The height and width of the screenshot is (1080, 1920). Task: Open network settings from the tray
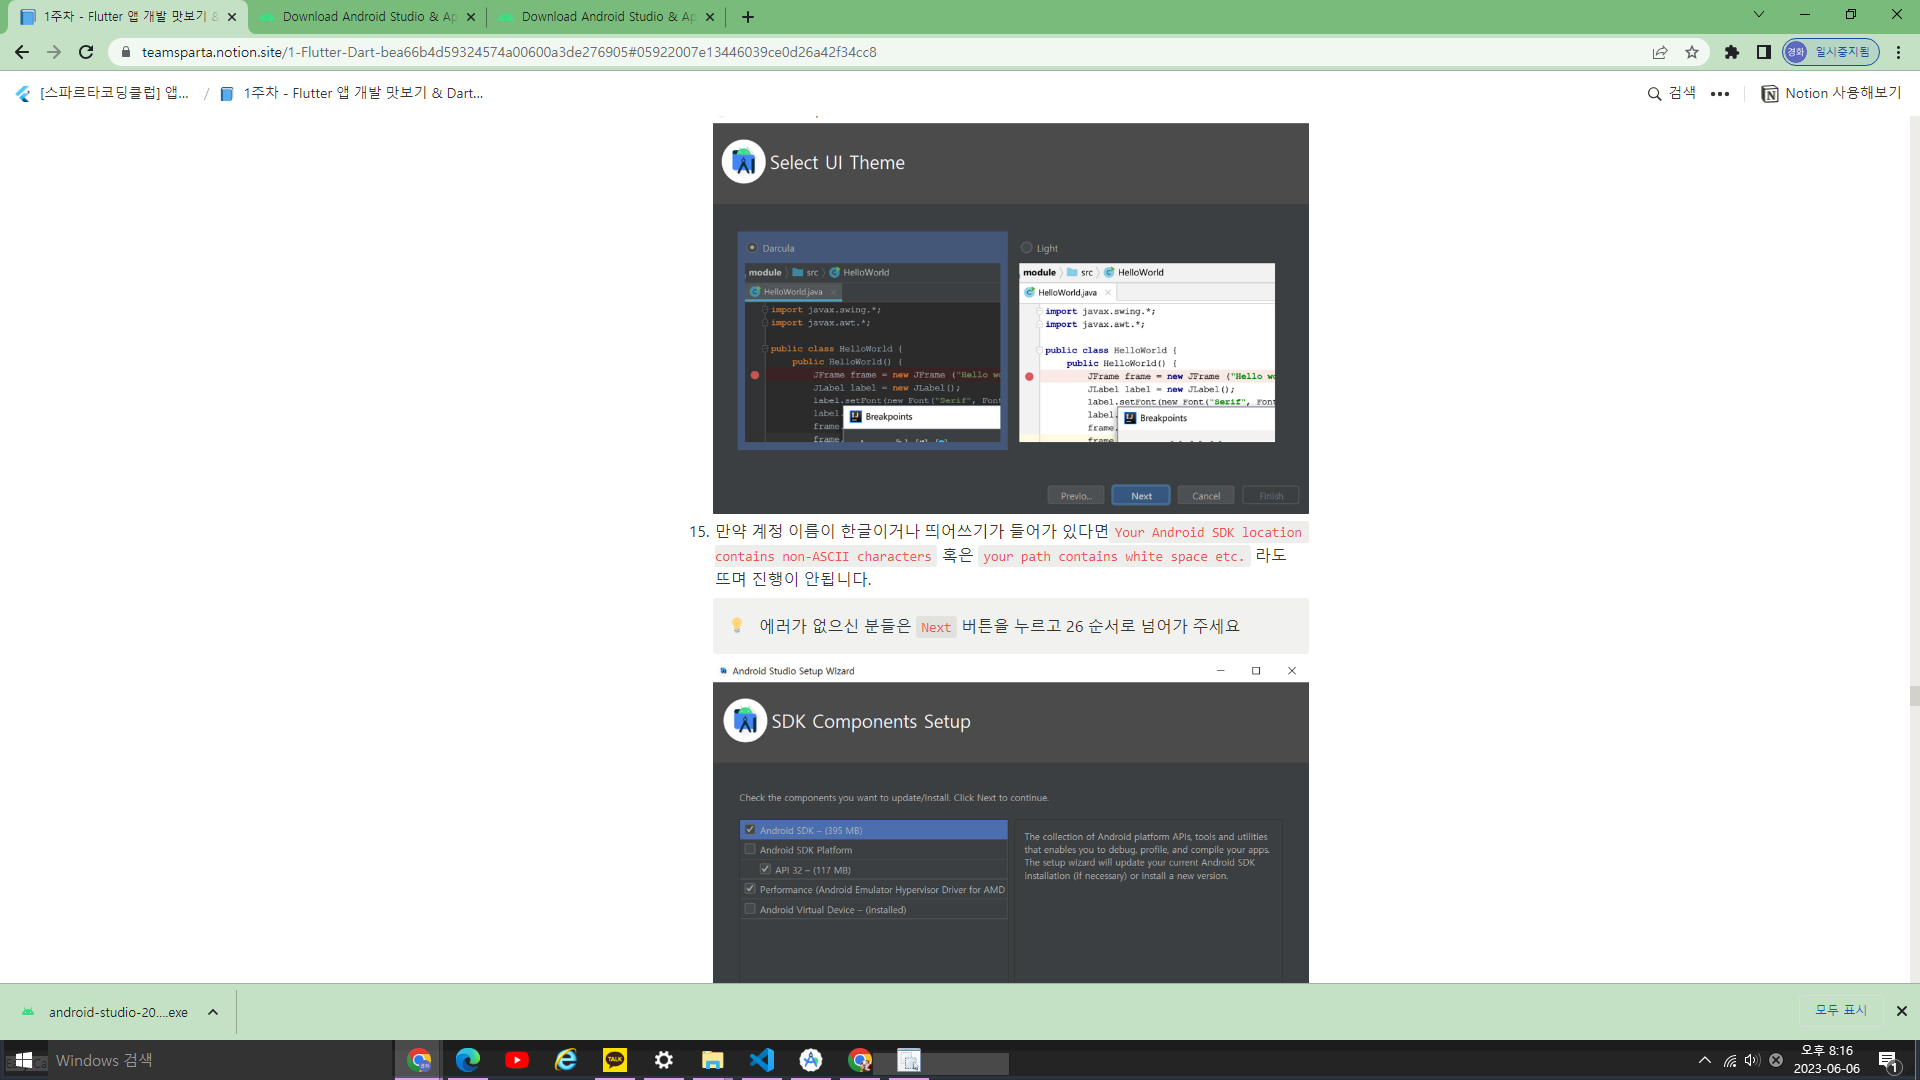click(1730, 1060)
